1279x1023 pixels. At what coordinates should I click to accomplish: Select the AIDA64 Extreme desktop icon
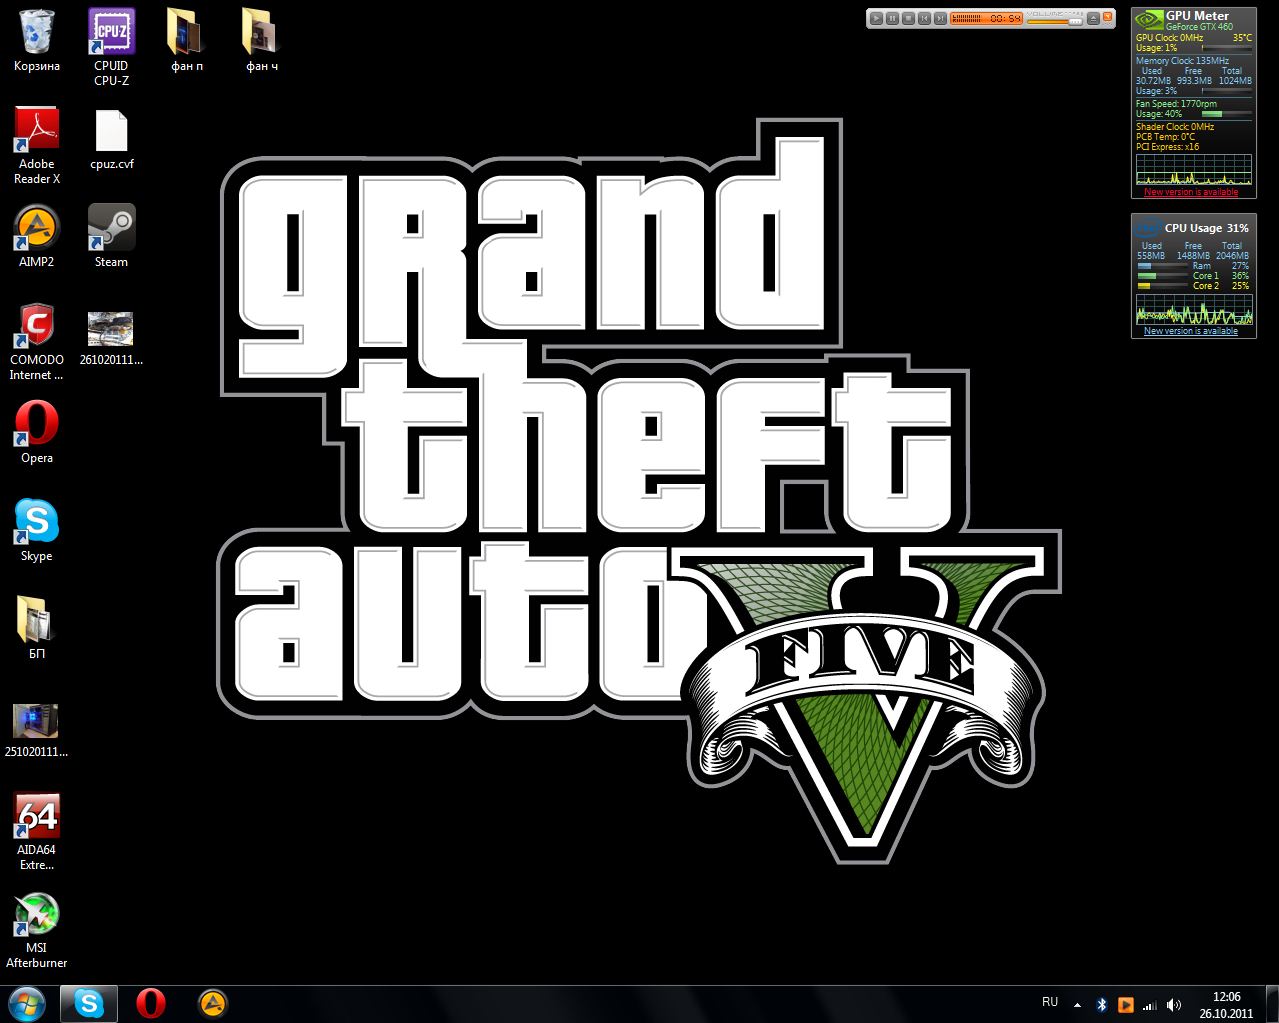pos(37,816)
